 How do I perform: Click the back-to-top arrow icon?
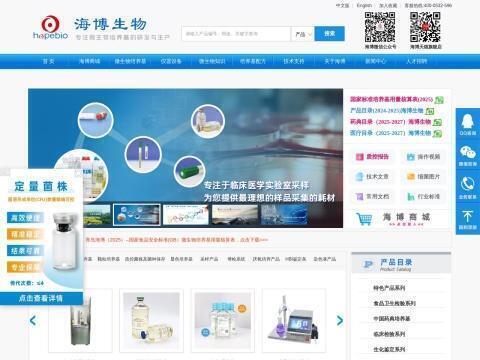pyautogui.click(x=468, y=216)
